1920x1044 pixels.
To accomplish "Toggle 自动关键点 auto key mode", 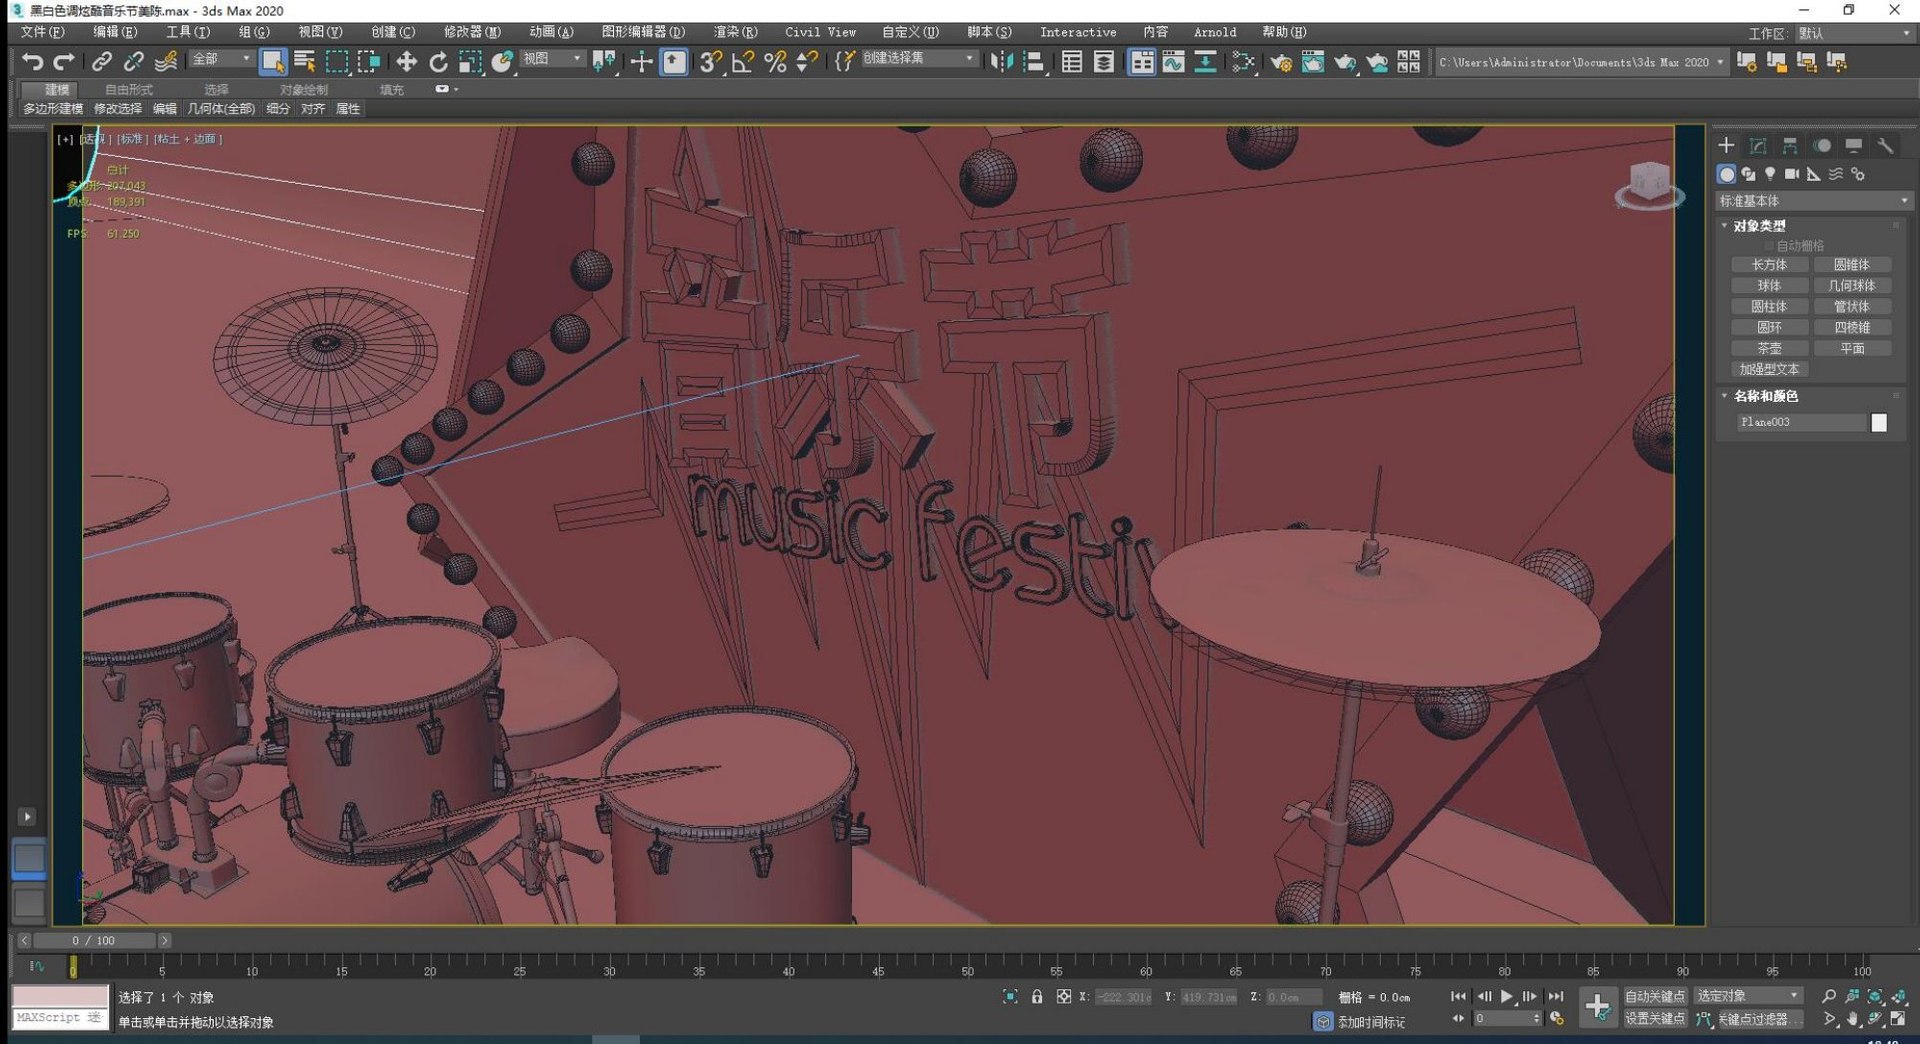I will [x=1654, y=997].
